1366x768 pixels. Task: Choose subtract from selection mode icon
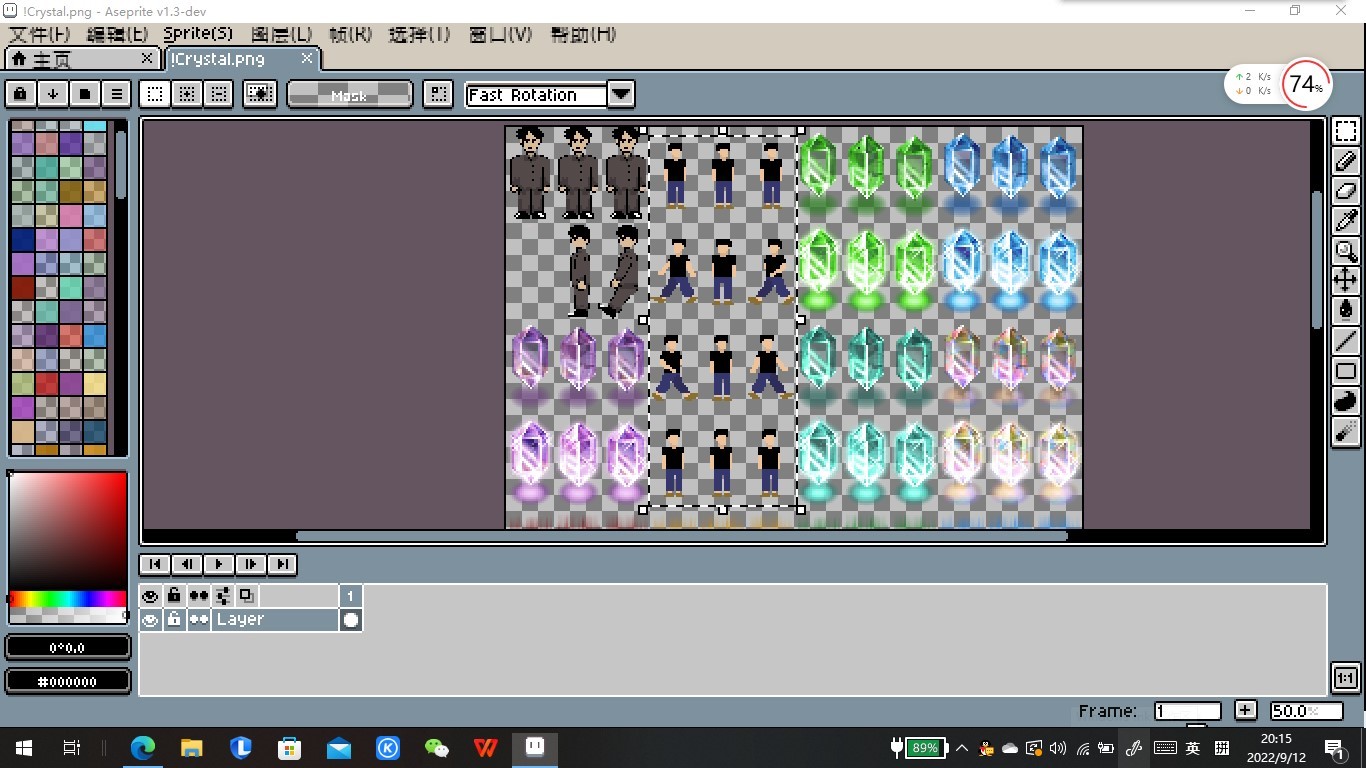tap(218, 94)
